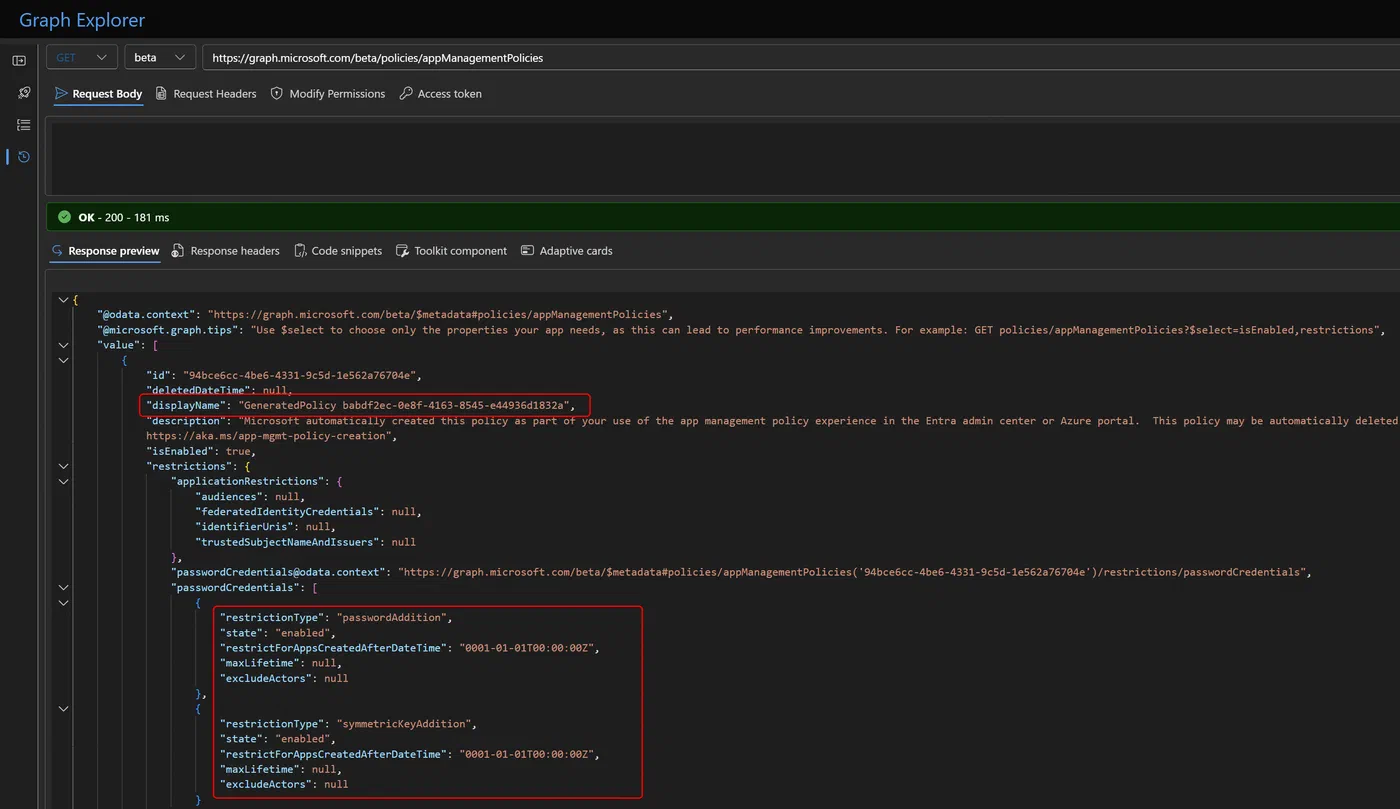Click the green OK status checkmark icon
This screenshot has width=1400, height=809.
pos(65,217)
